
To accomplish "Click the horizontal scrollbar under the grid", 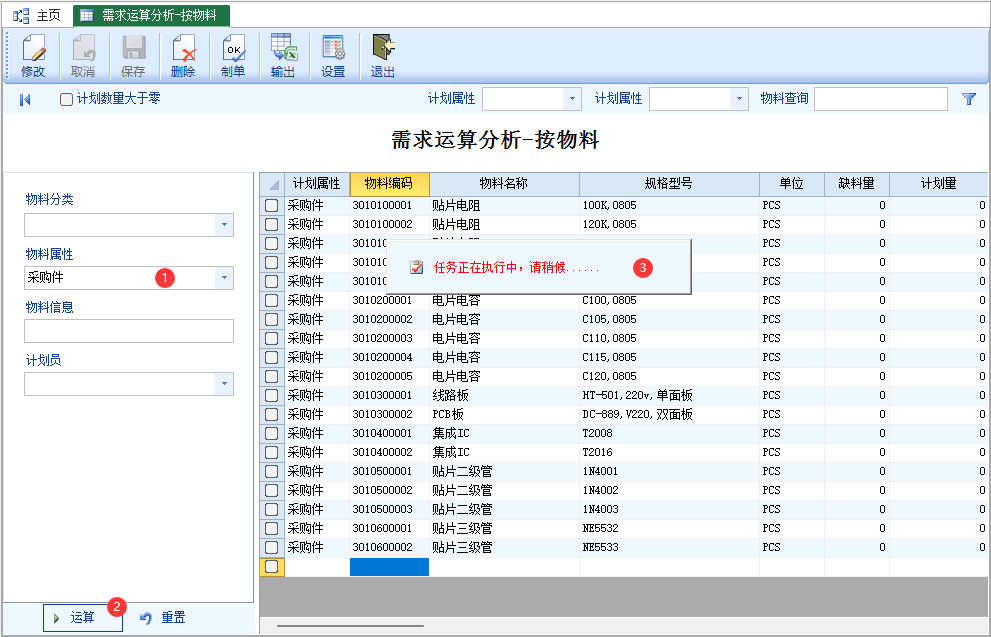I will (351, 626).
